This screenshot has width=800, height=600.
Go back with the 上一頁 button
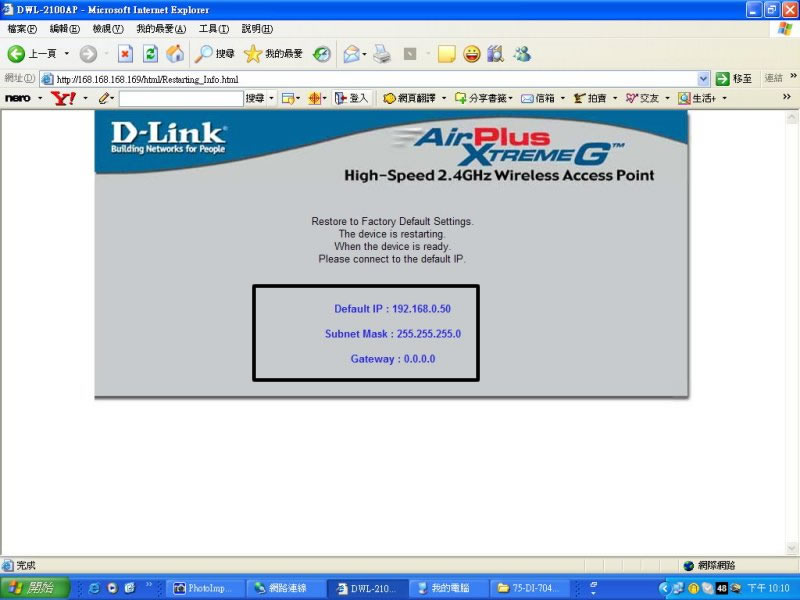pos(31,54)
